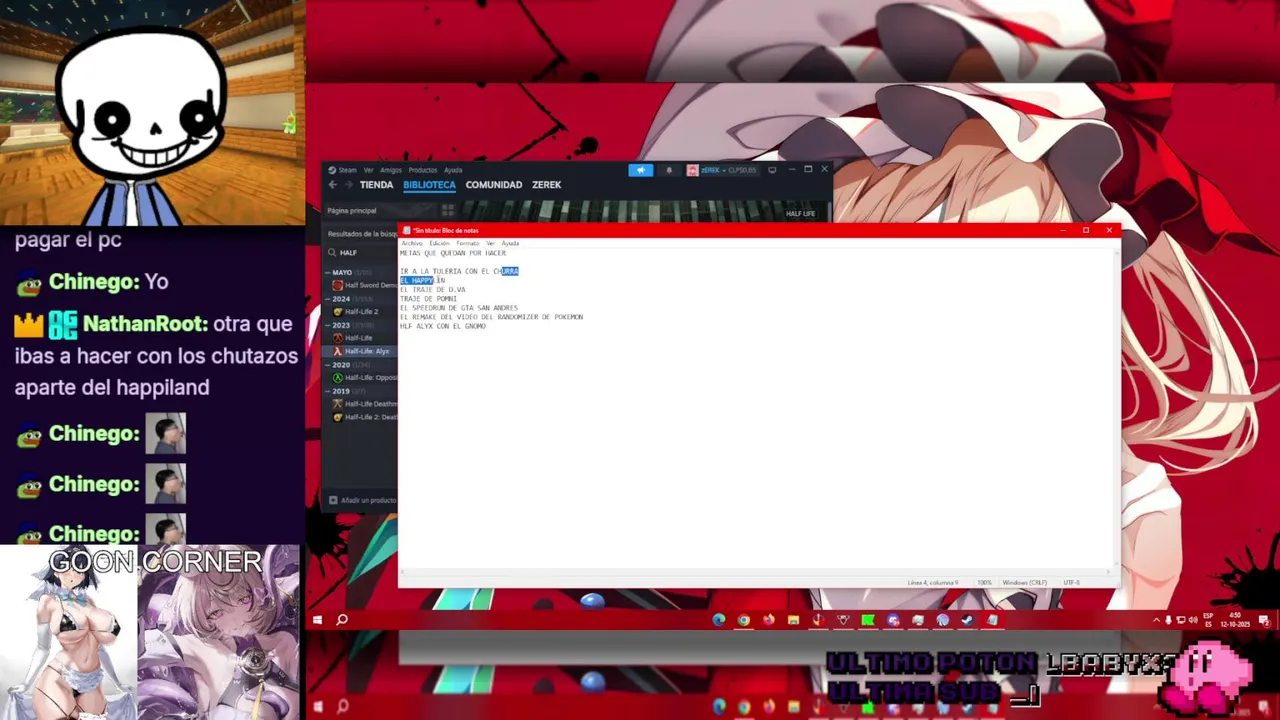Switch to the ZEREK profile tab

coord(546,185)
